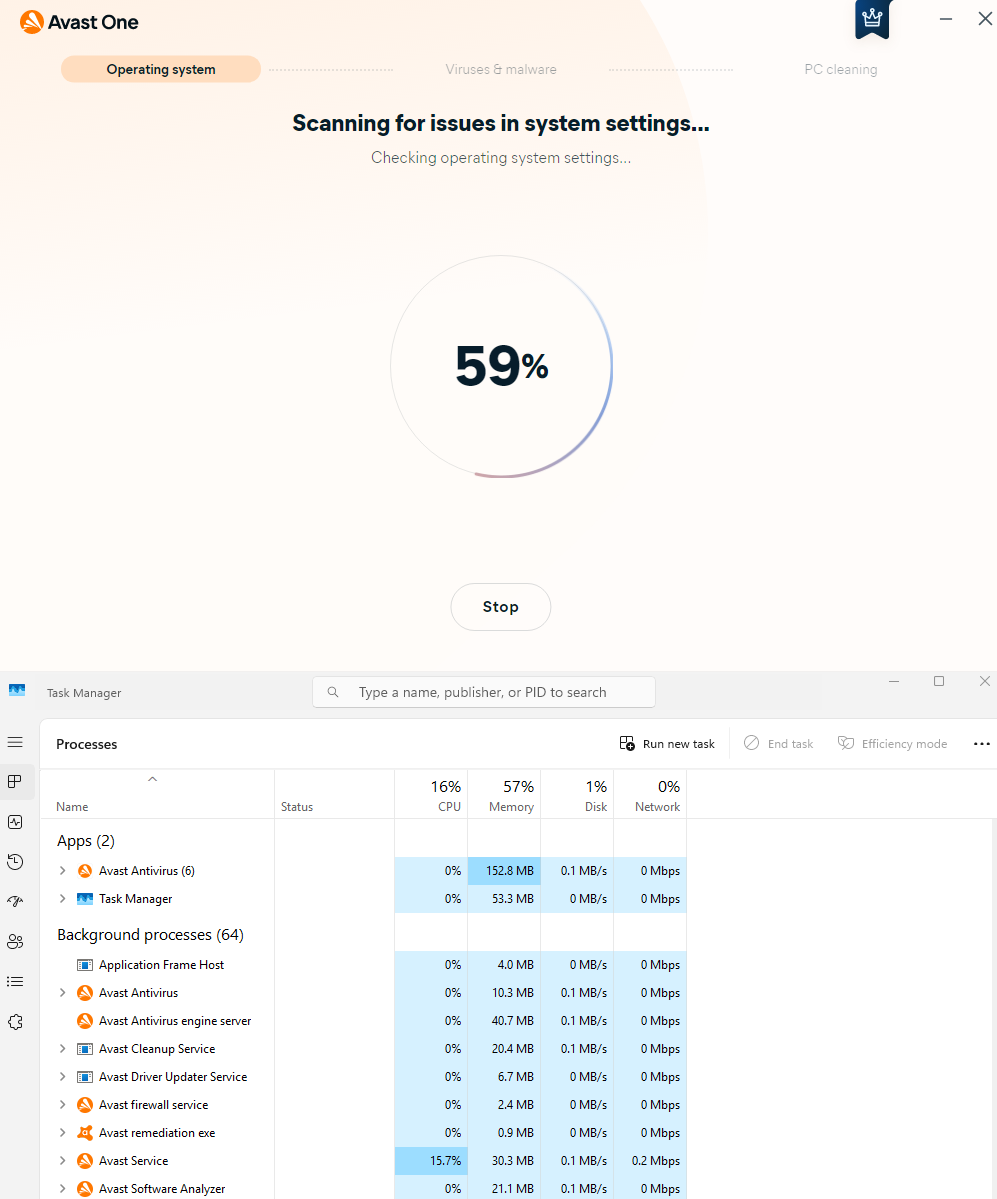
Task: Expand Avast remediation exe row
Action: [x=63, y=1132]
